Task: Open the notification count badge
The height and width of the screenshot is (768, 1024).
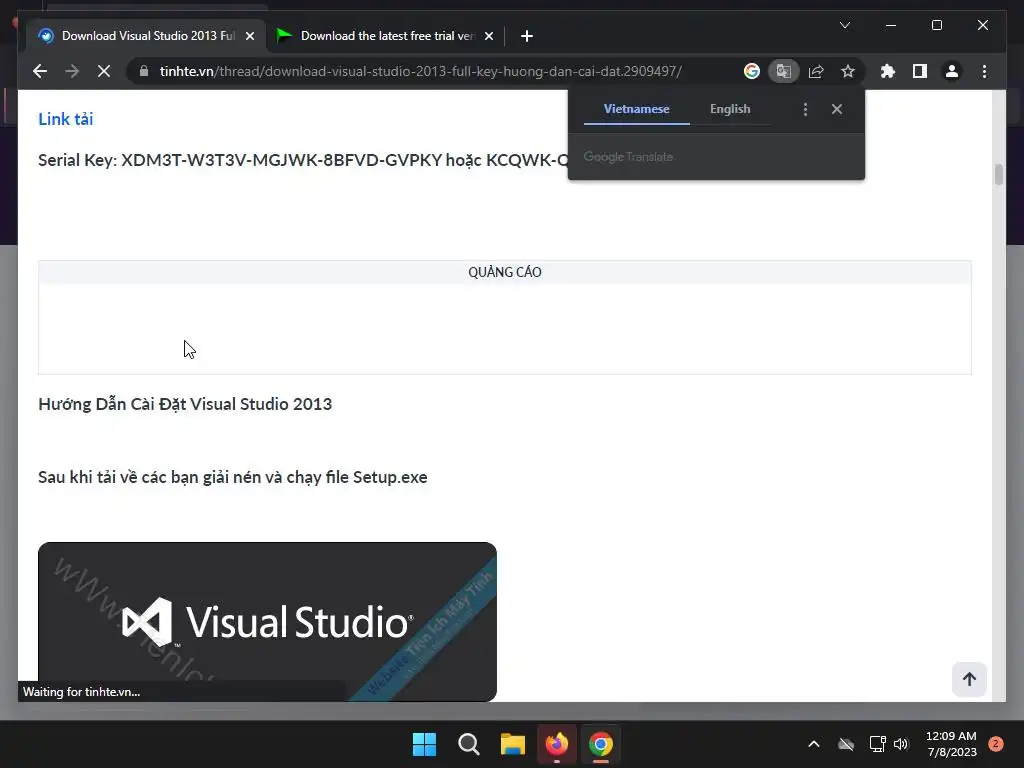Action: click(x=995, y=744)
